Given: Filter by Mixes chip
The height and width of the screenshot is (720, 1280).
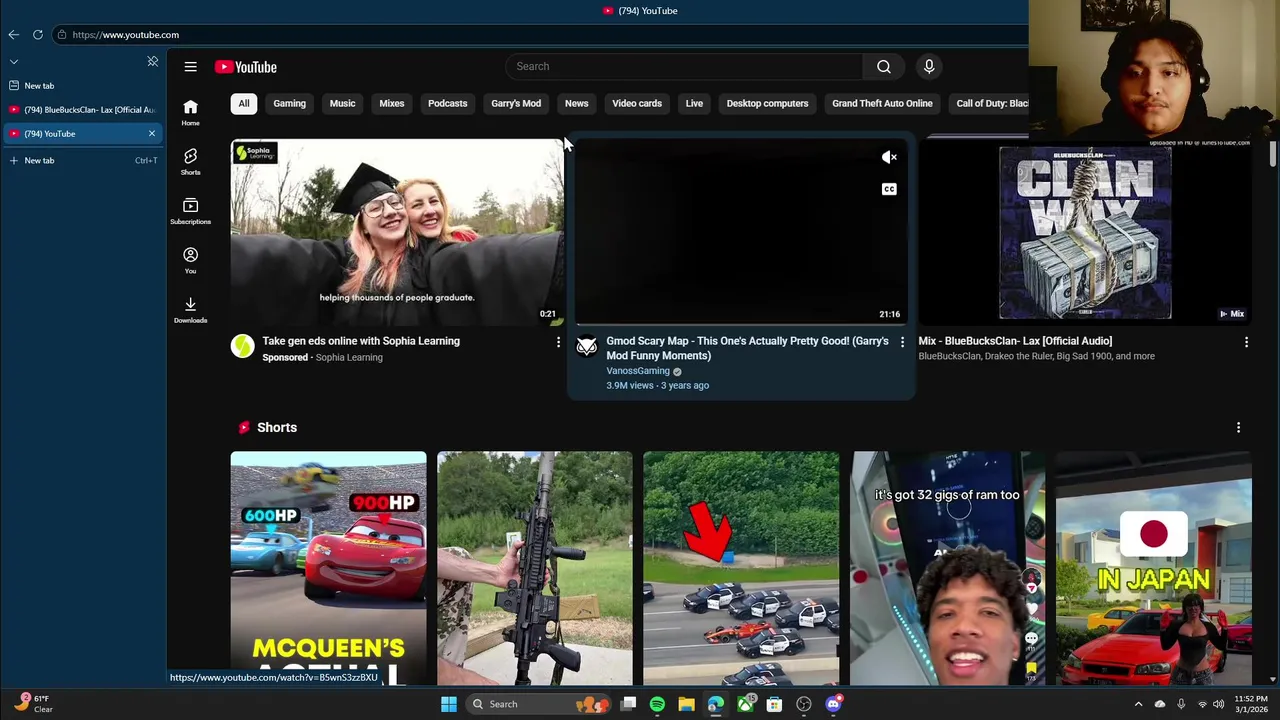Looking at the screenshot, I should click(391, 103).
